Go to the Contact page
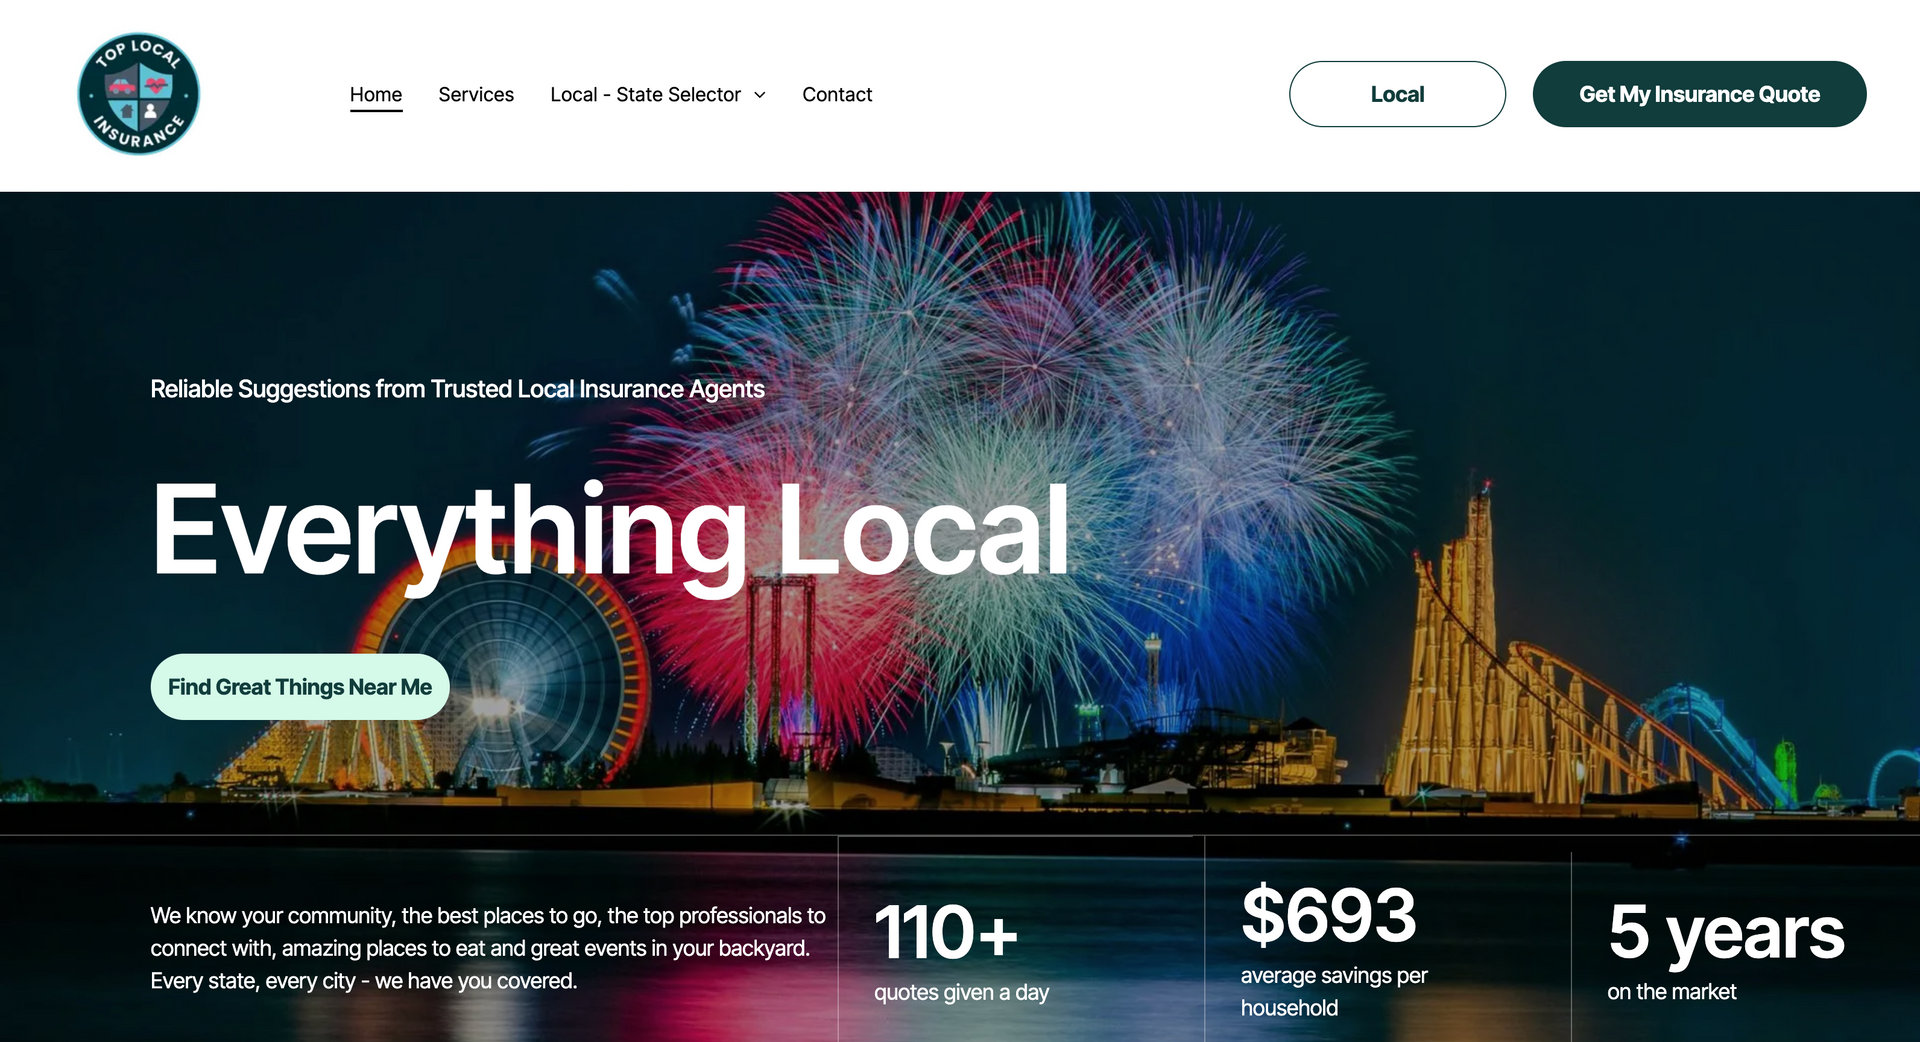Screen dimensions: 1920x1042 pos(837,94)
